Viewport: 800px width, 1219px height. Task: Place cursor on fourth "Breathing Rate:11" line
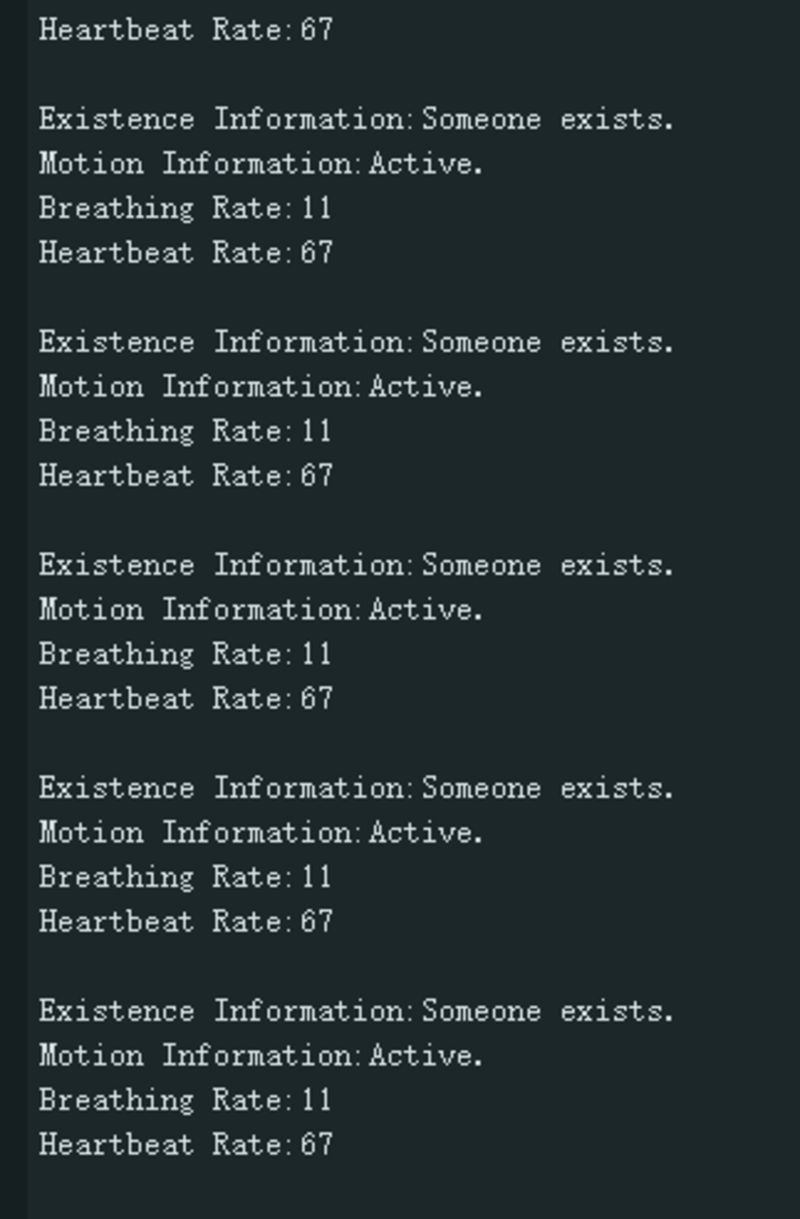tap(186, 877)
